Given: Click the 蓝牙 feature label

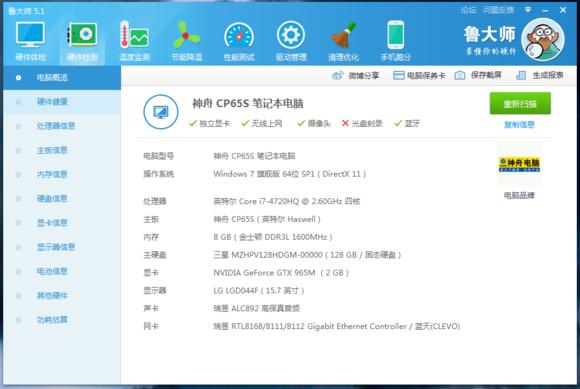Looking at the screenshot, I should tap(412, 124).
